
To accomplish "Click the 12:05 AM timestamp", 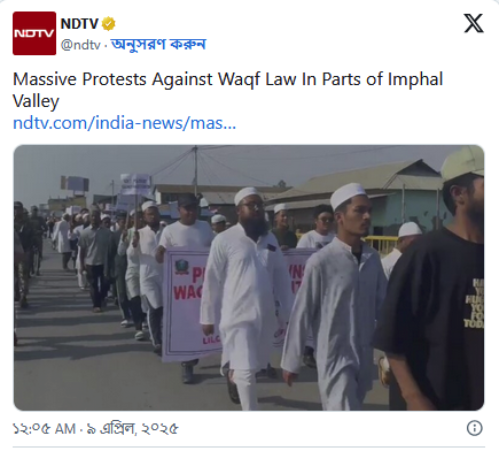I will pyautogui.click(x=44, y=429).
